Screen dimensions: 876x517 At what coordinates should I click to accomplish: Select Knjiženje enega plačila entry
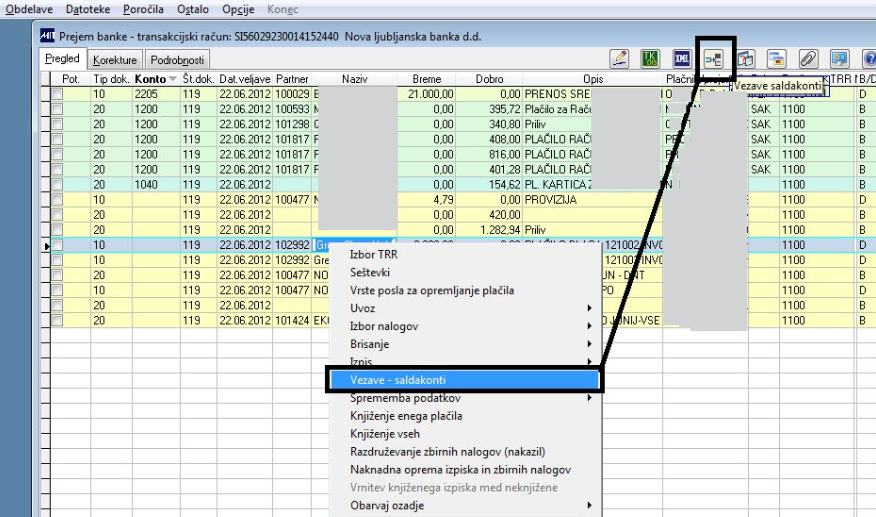466,416
